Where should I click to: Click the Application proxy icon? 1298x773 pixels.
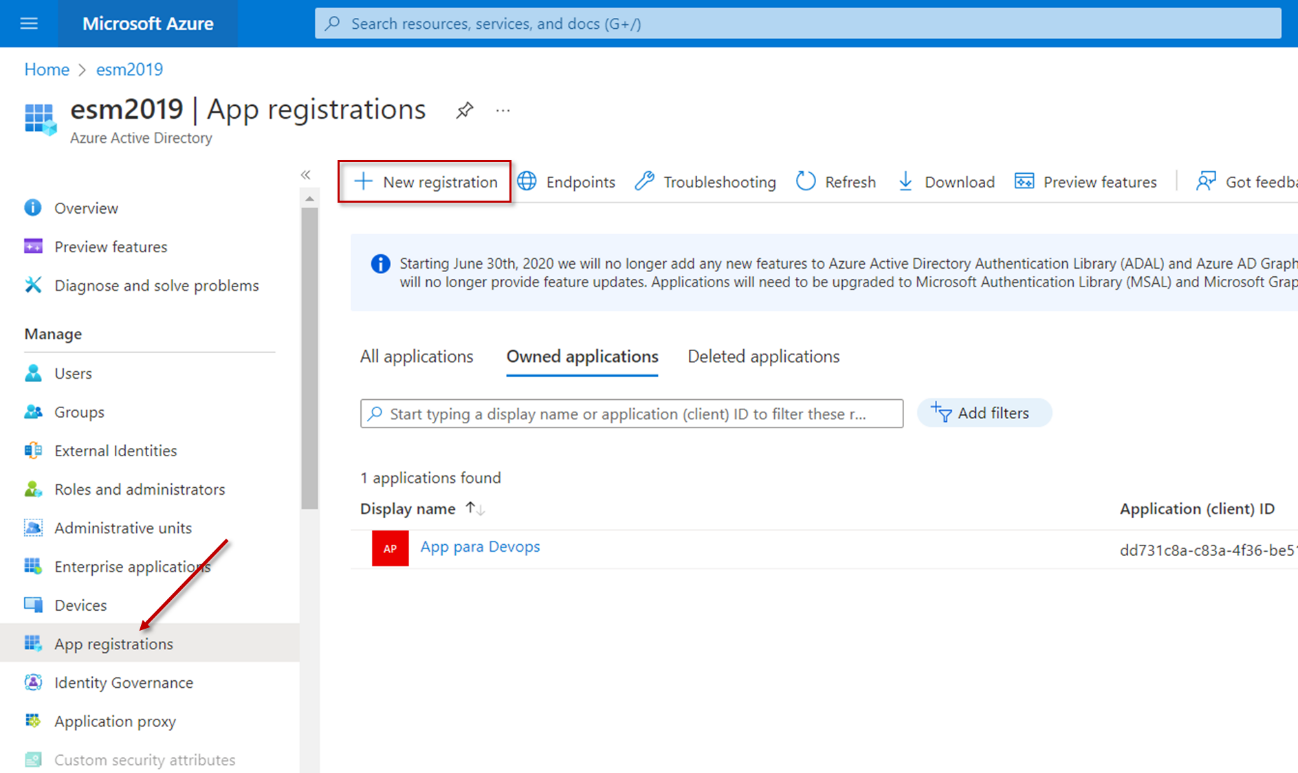click(33, 721)
